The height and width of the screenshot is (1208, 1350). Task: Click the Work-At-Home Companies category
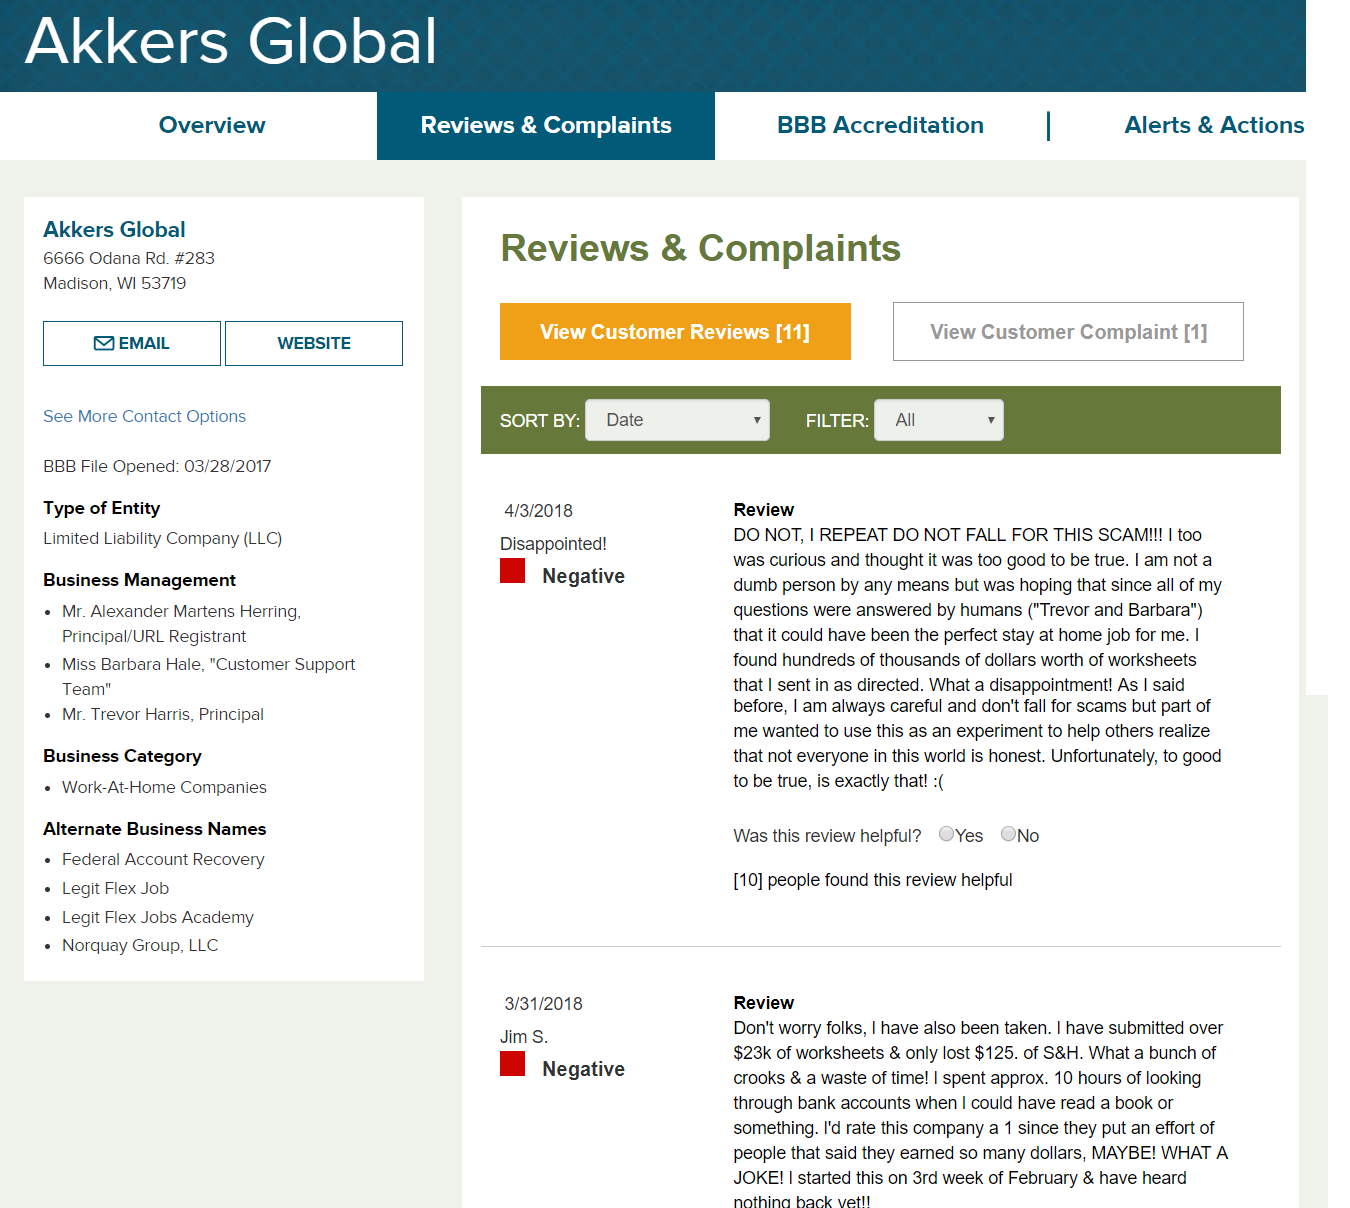coord(164,787)
